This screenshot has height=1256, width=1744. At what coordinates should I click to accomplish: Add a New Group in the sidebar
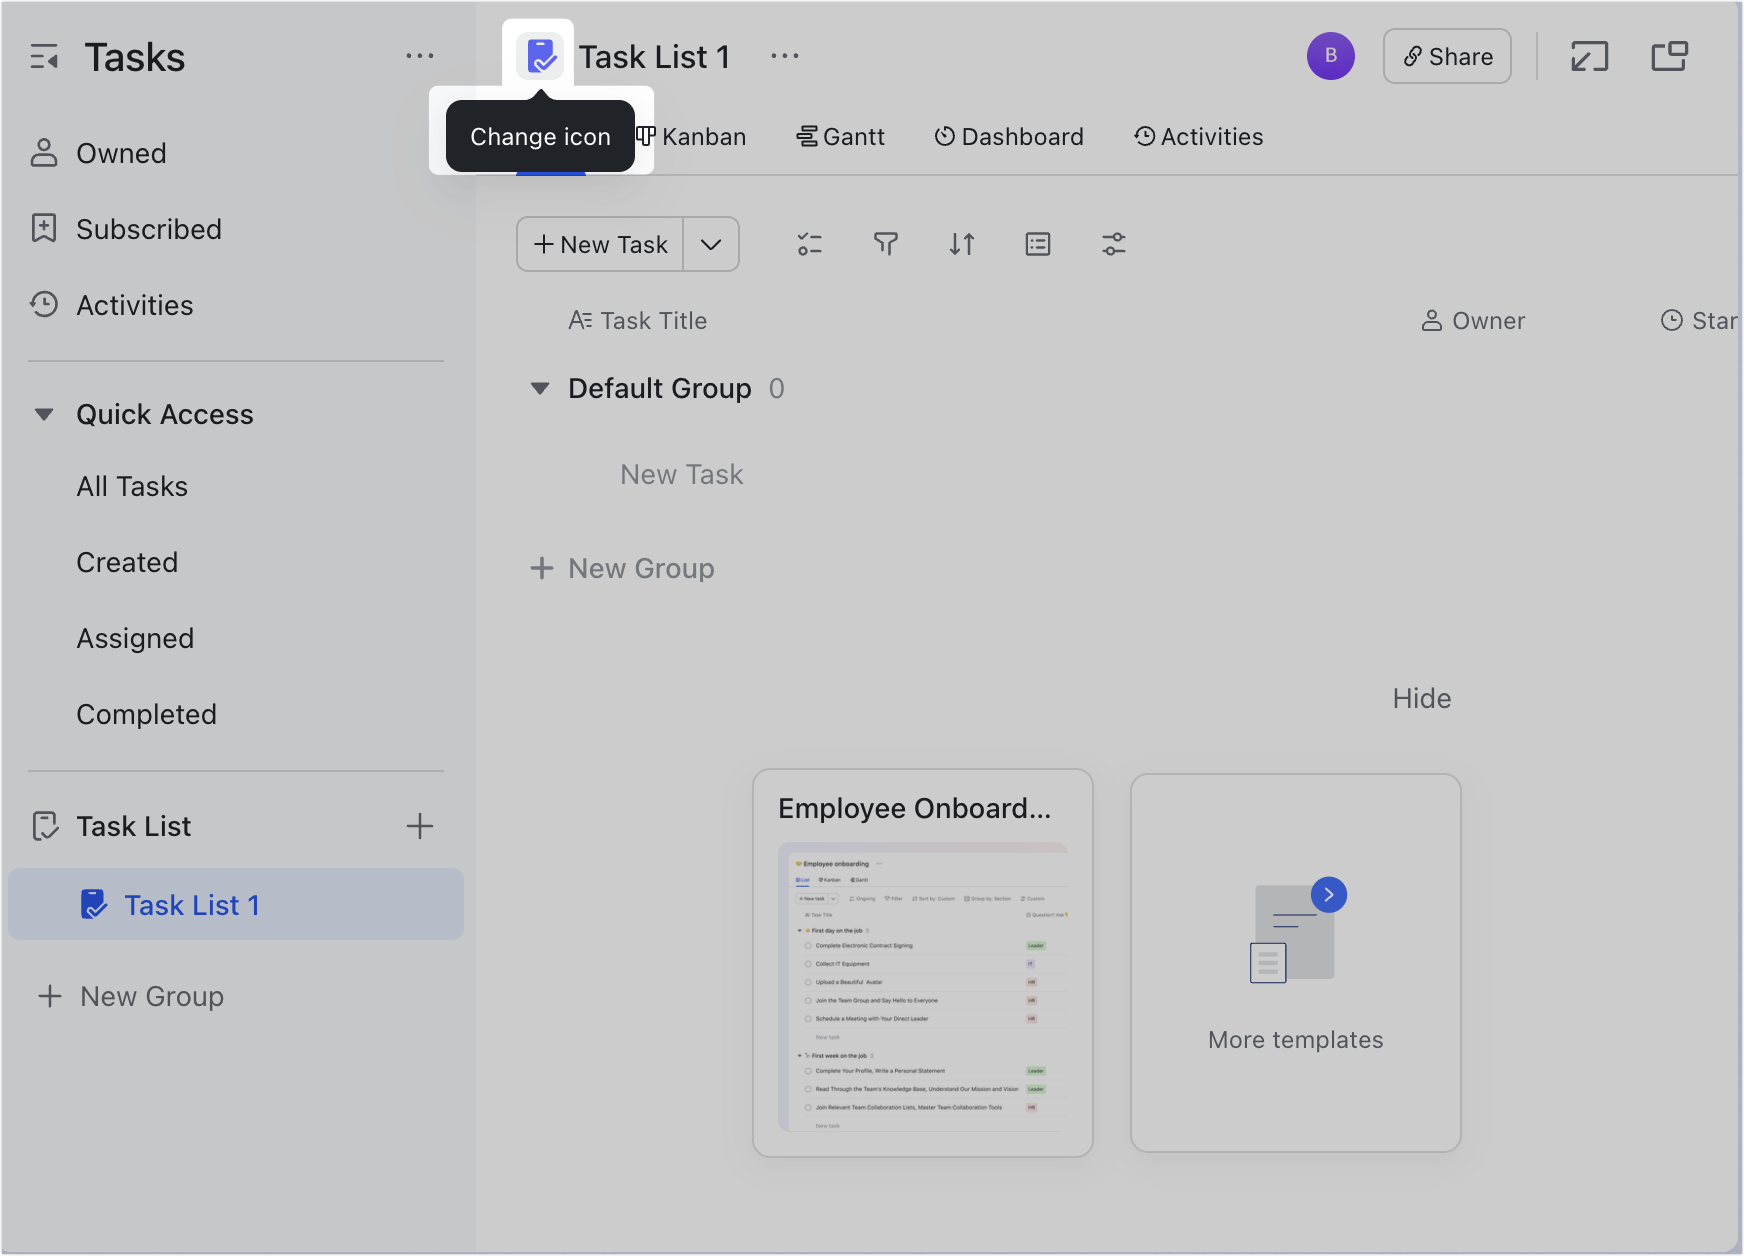pos(131,996)
